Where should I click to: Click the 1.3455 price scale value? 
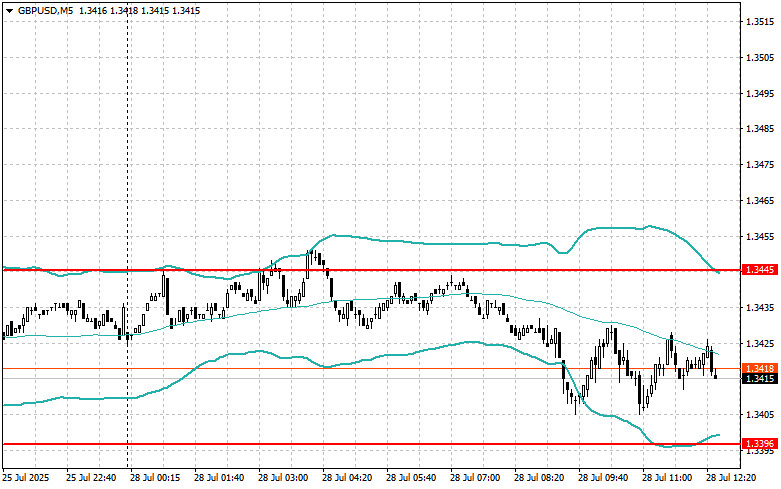click(x=760, y=237)
